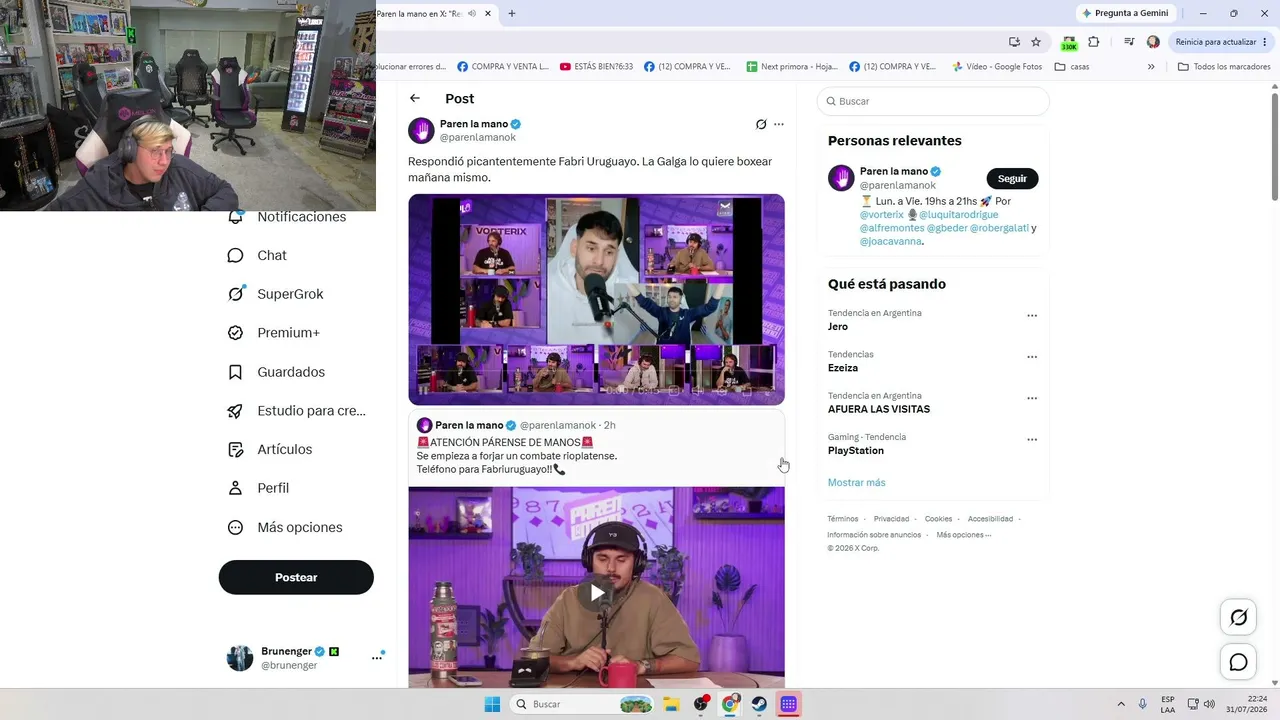Follow Paren la mano with Seguir
Screen dimensions: 1280x720
point(1012,178)
